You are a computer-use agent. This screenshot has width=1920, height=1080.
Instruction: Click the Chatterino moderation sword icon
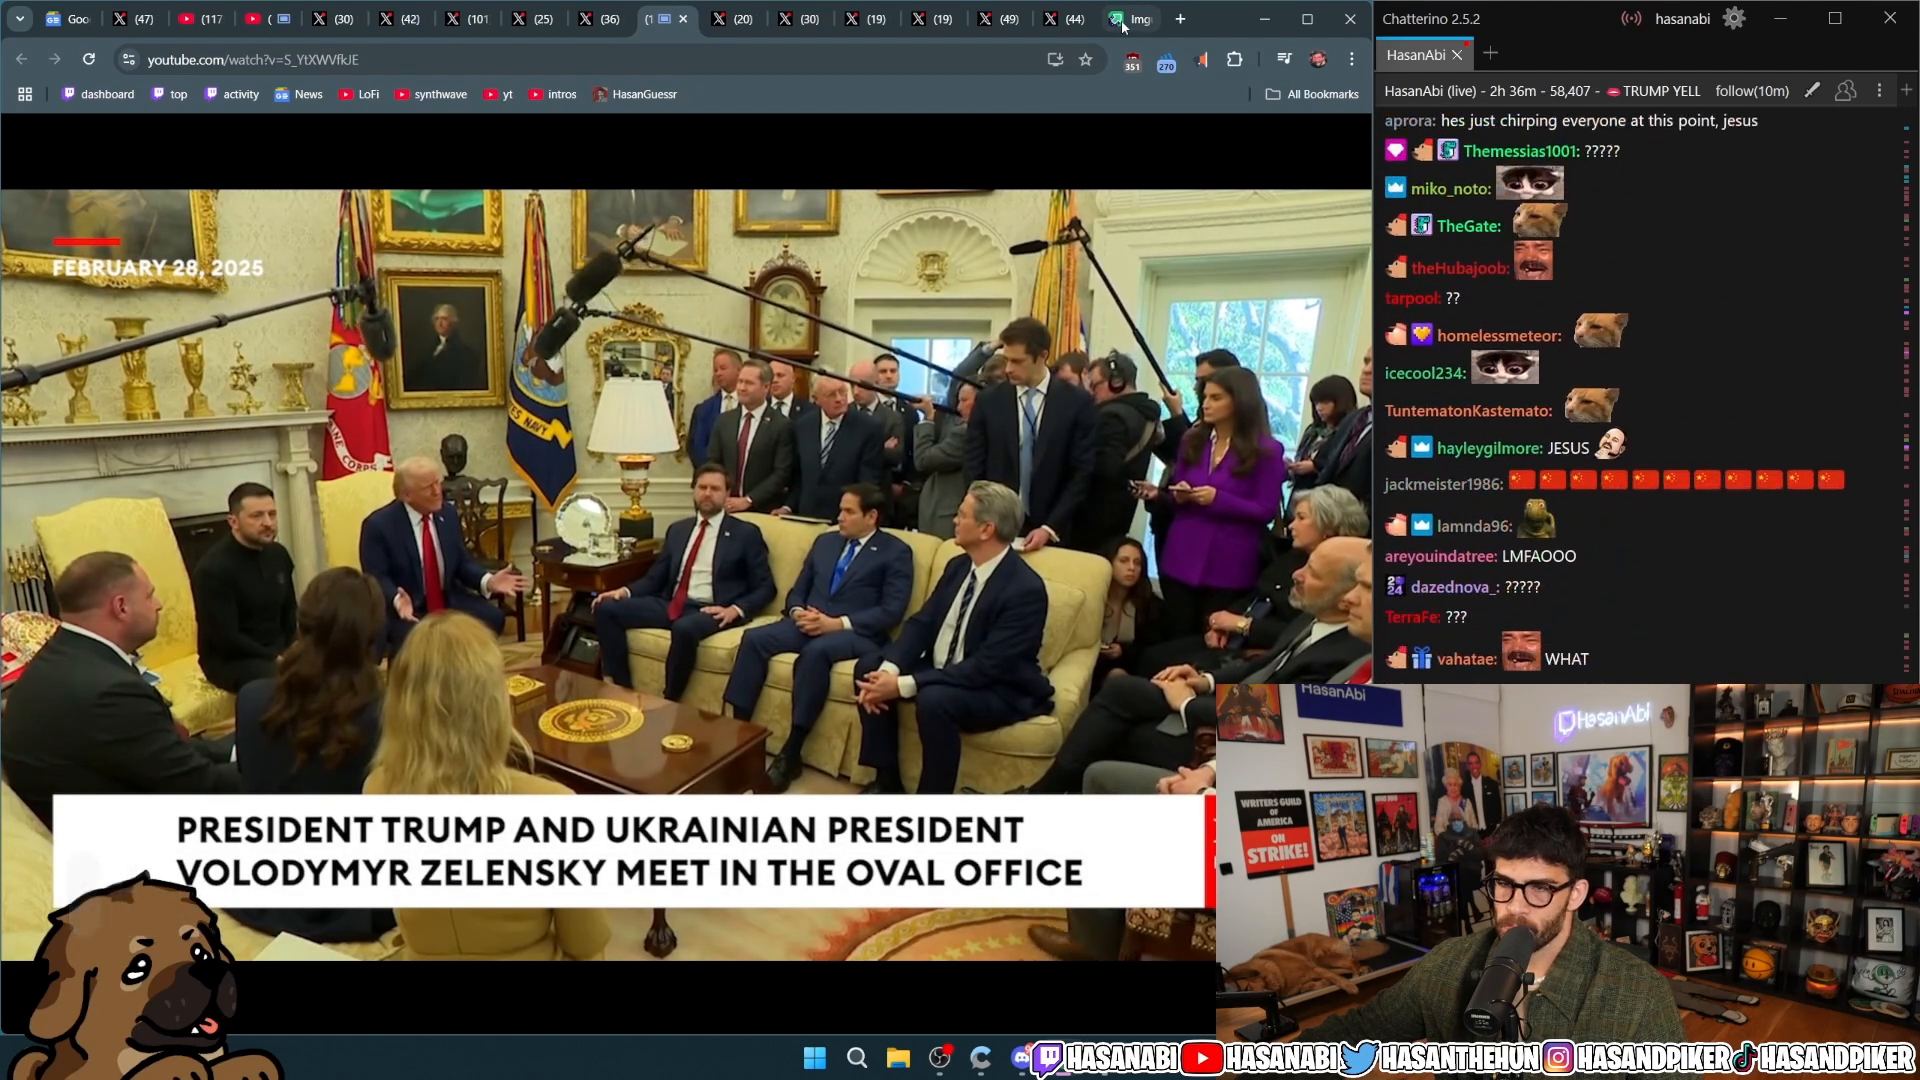(1812, 91)
